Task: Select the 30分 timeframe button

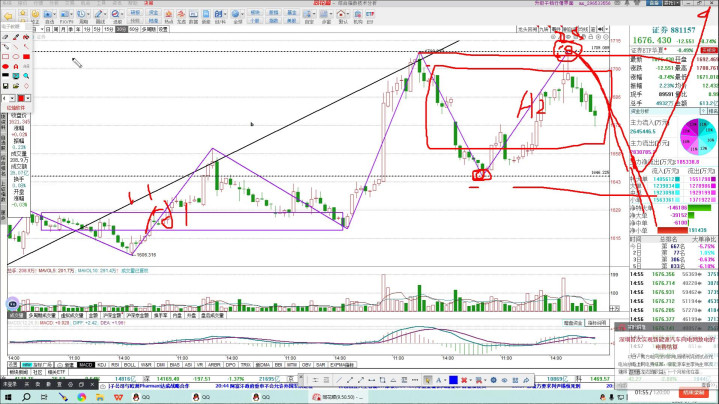Action: coord(121,29)
